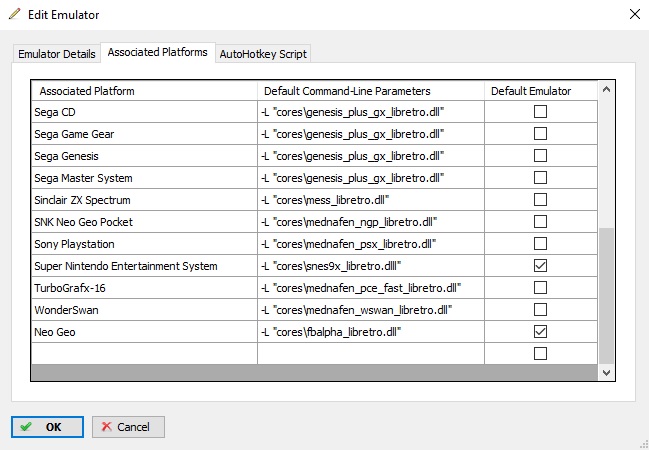Enable Default Emulator for WonderSwan
This screenshot has width=649, height=450.
click(x=540, y=309)
